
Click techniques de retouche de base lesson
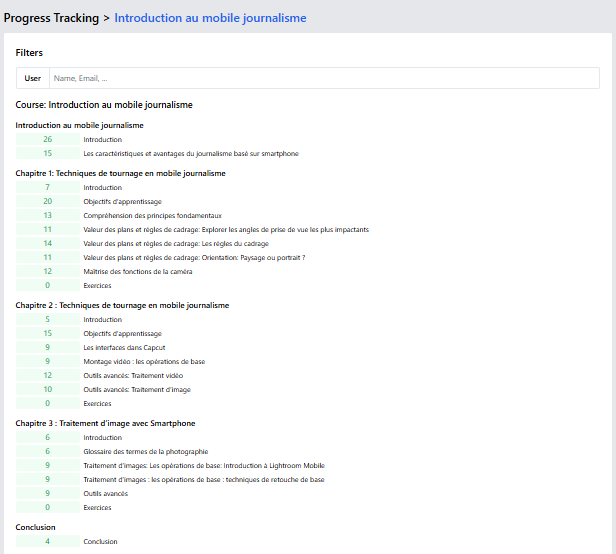(203, 479)
